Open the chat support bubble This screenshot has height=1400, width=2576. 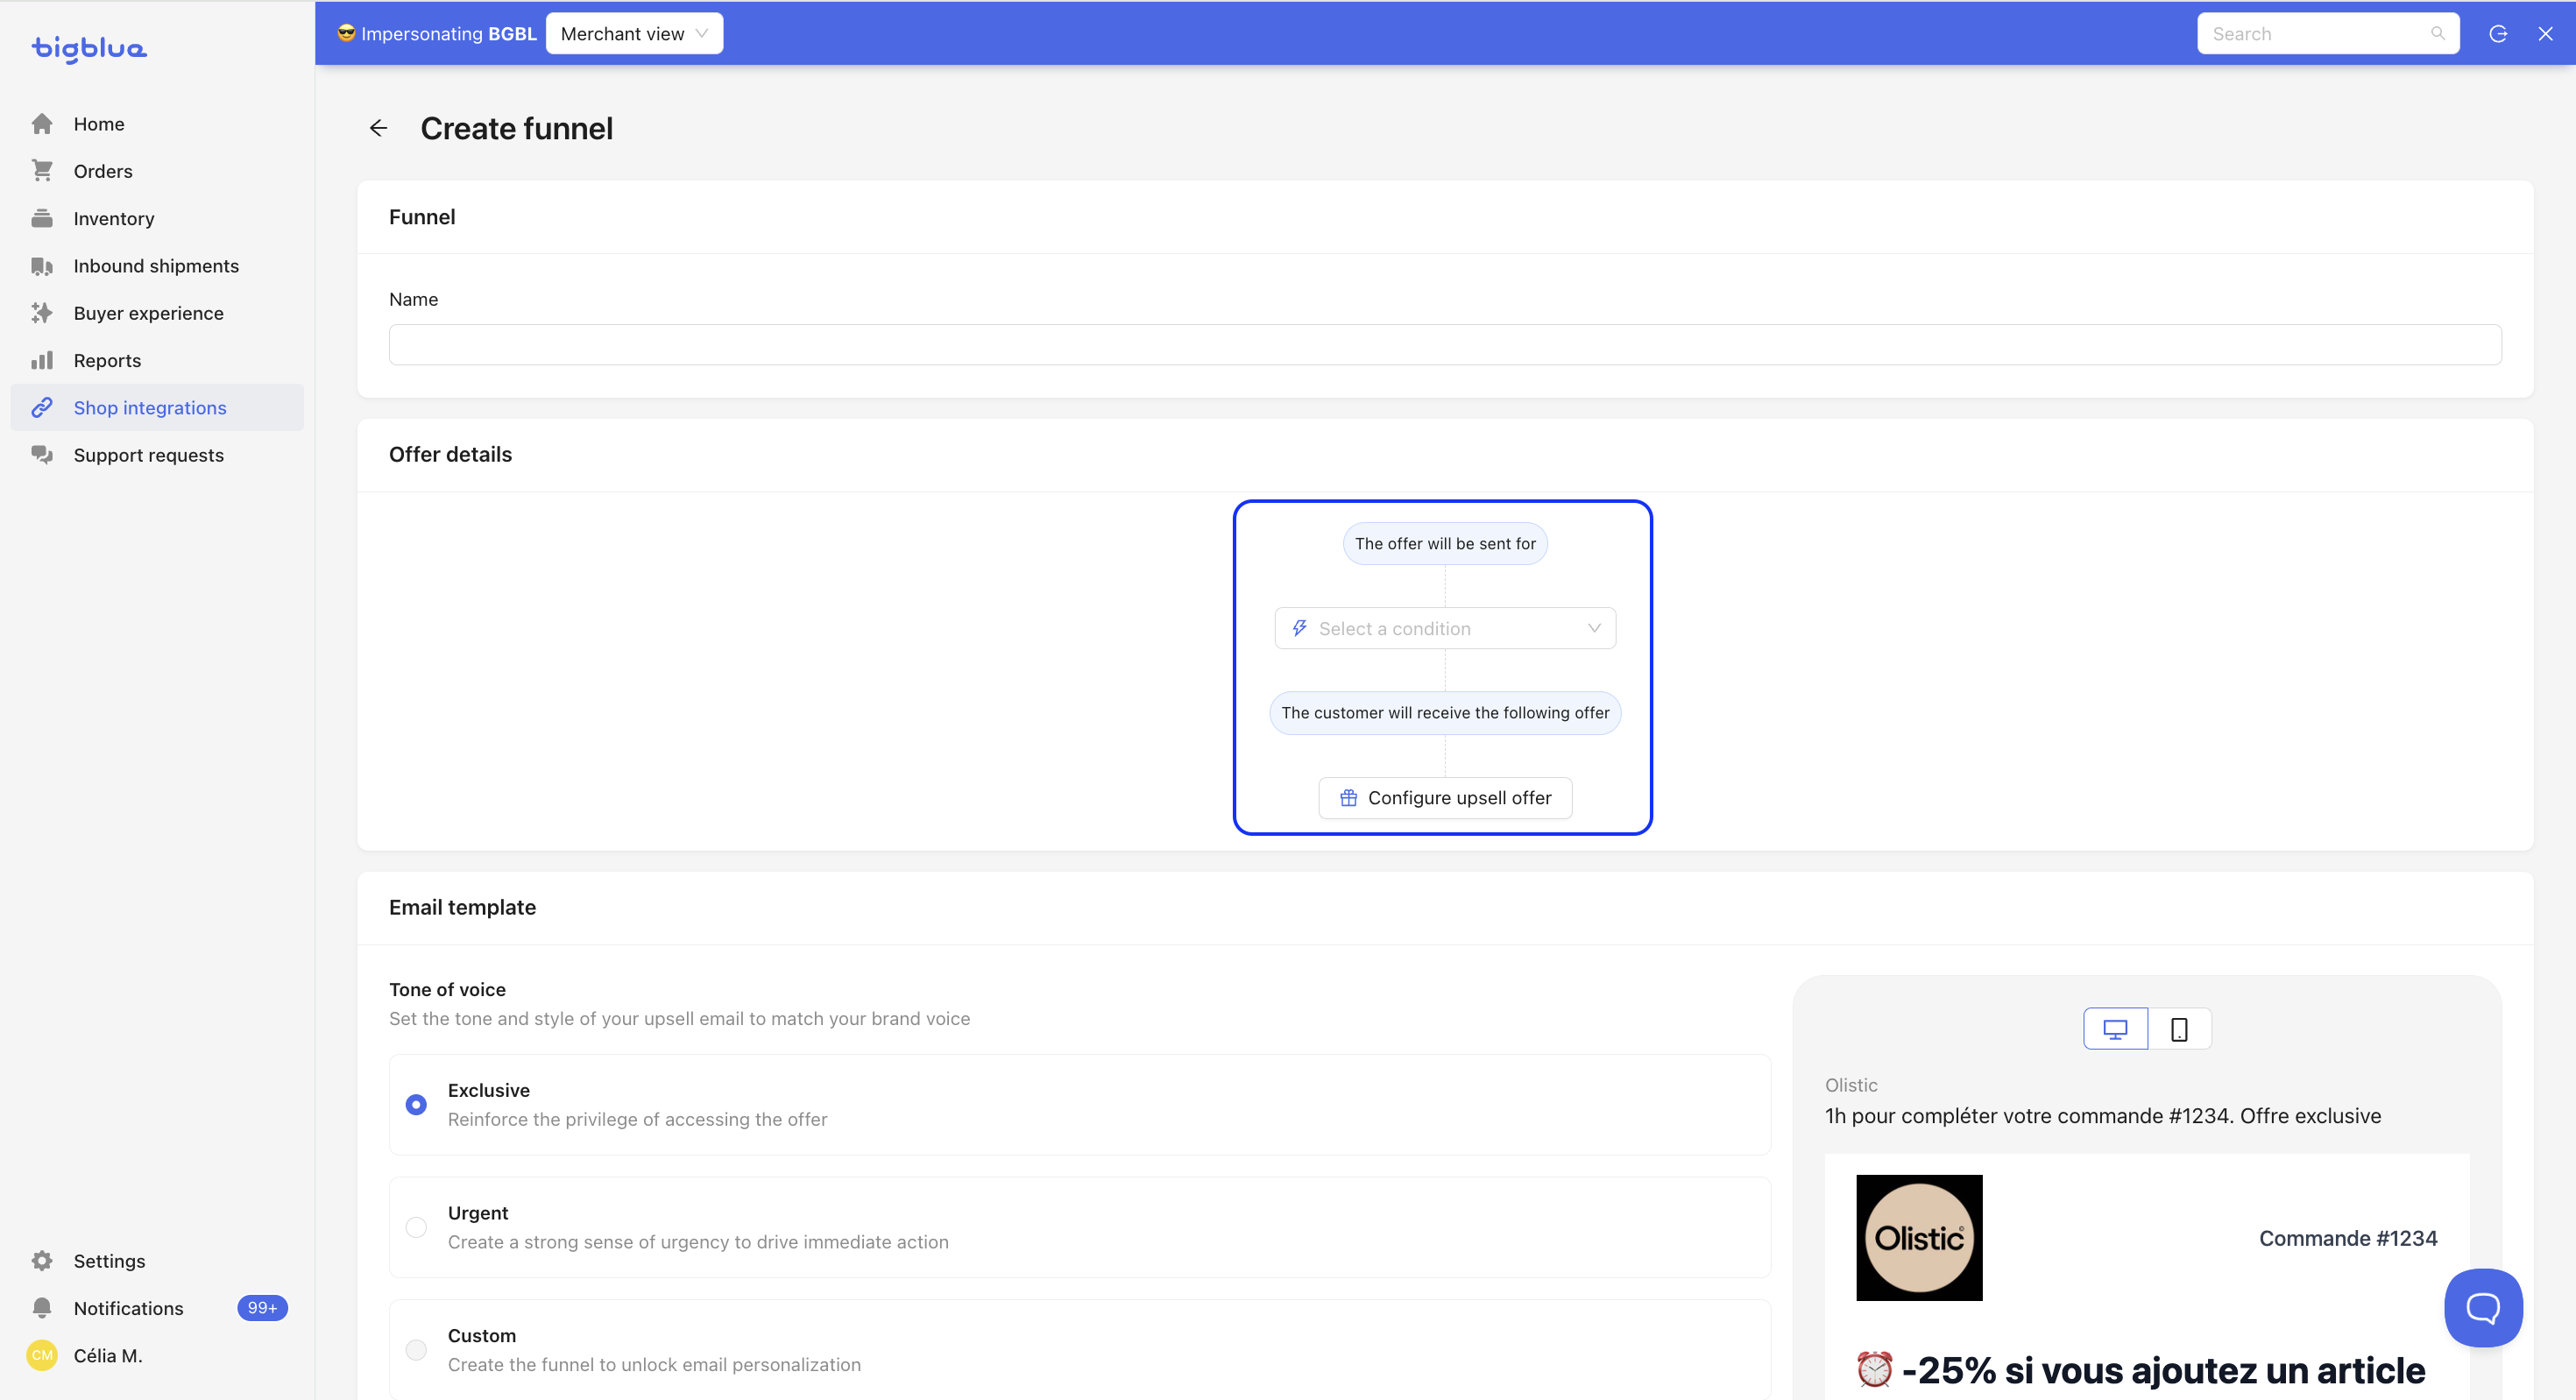pyautogui.click(x=2483, y=1307)
